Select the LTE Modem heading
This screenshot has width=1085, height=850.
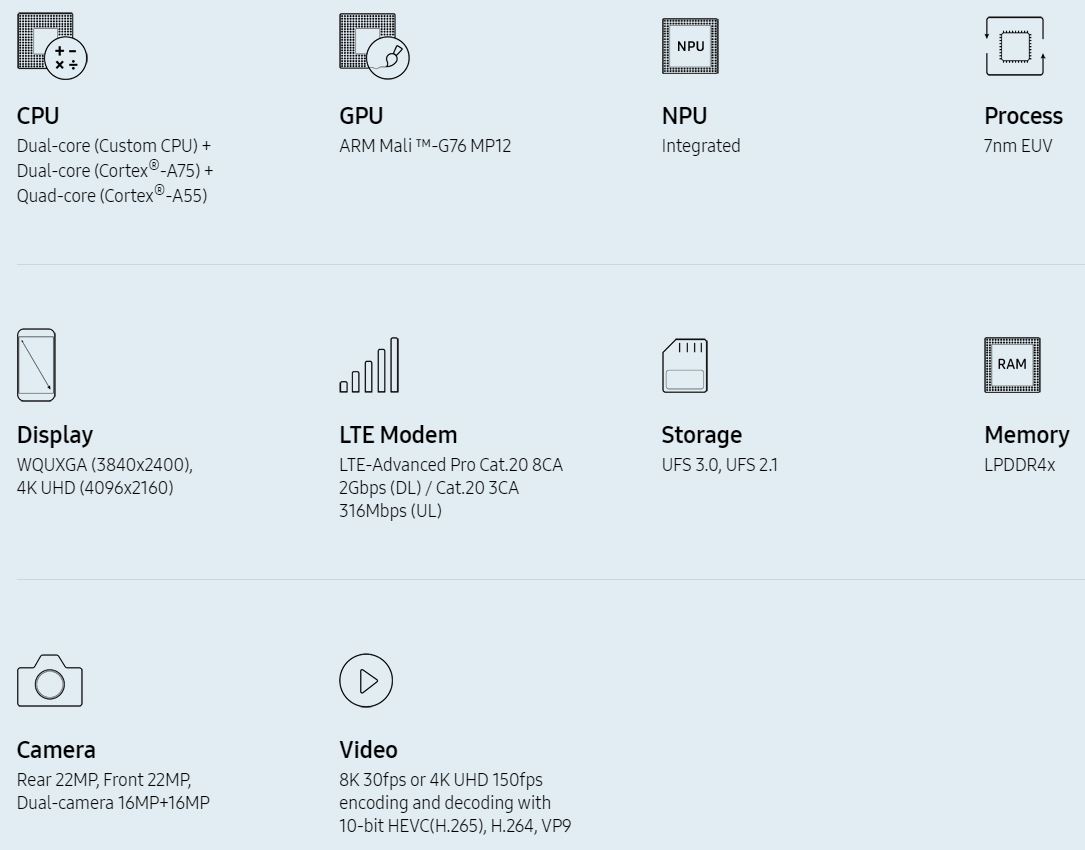[x=398, y=435]
